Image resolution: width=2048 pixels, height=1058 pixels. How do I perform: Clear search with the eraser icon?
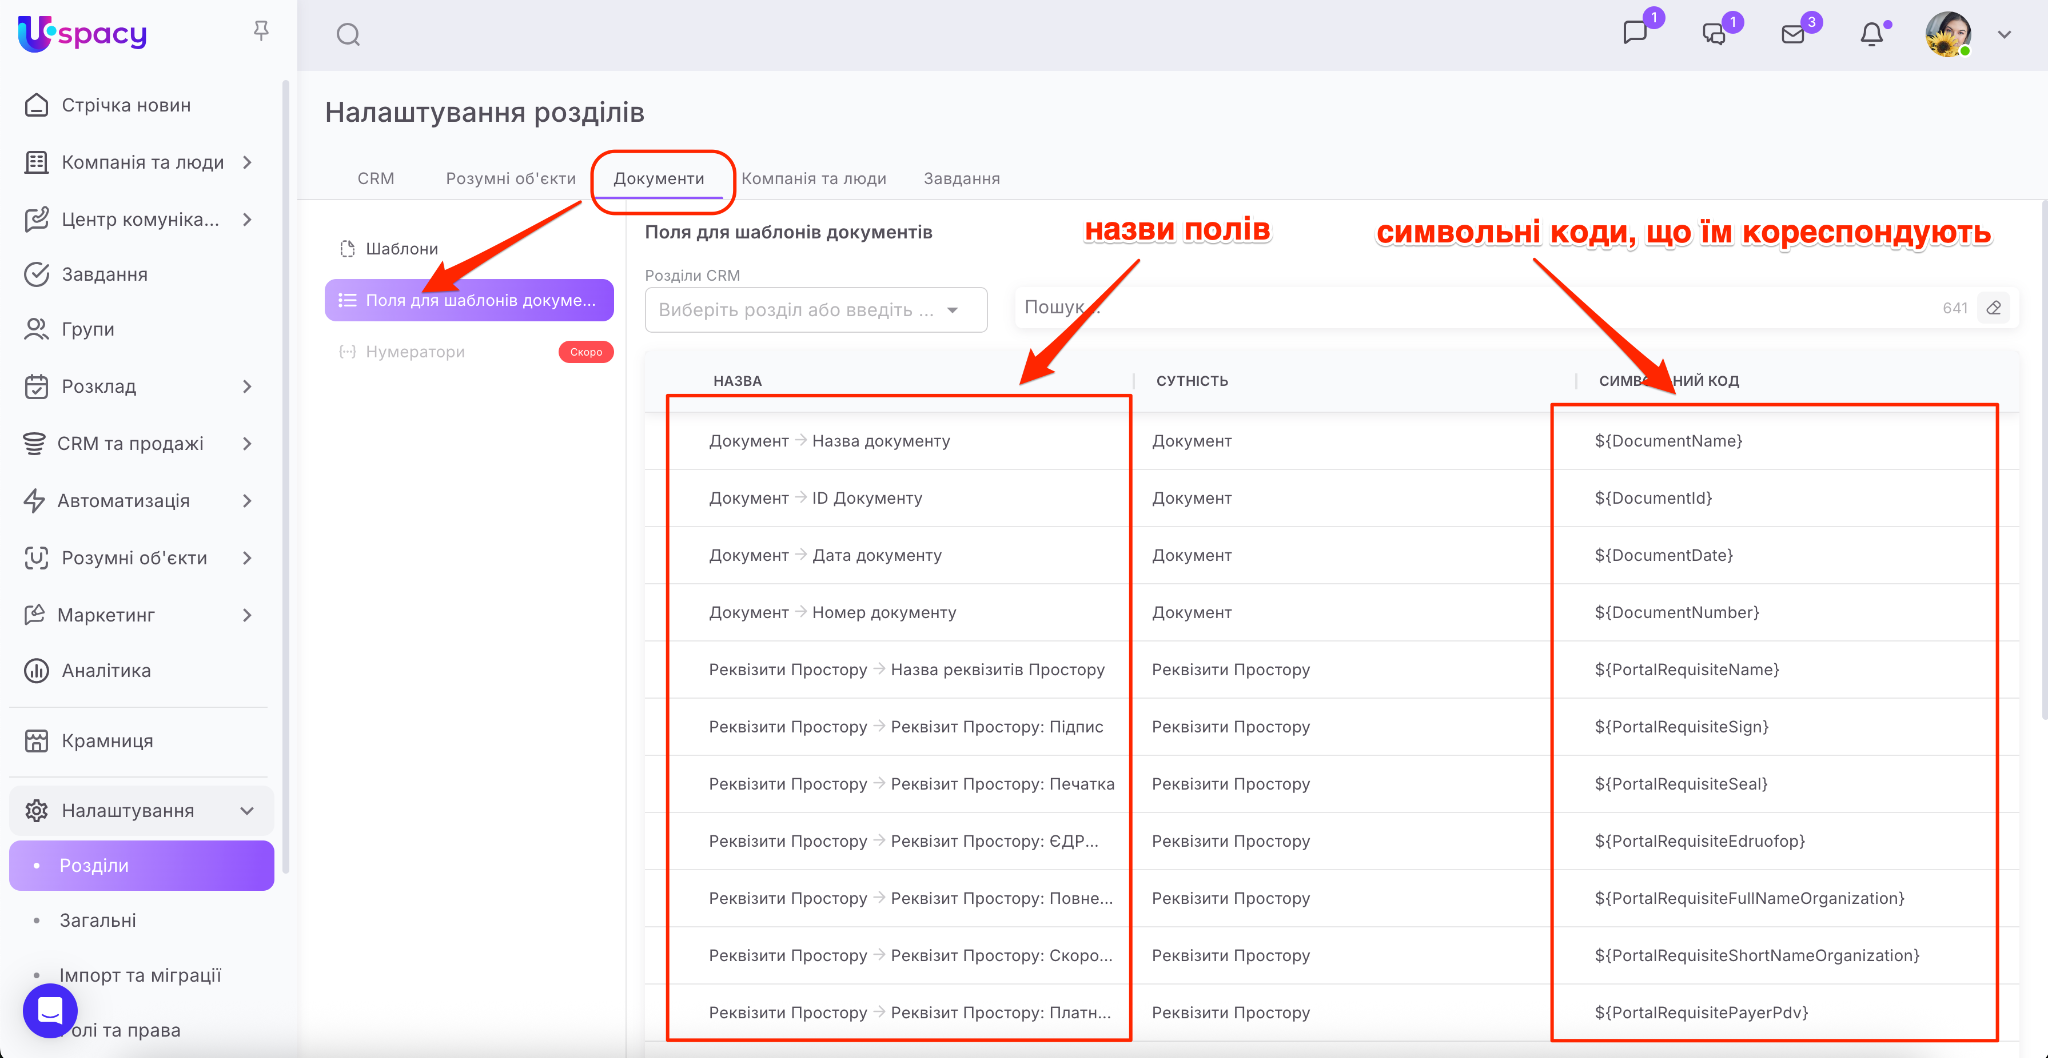(x=1994, y=308)
